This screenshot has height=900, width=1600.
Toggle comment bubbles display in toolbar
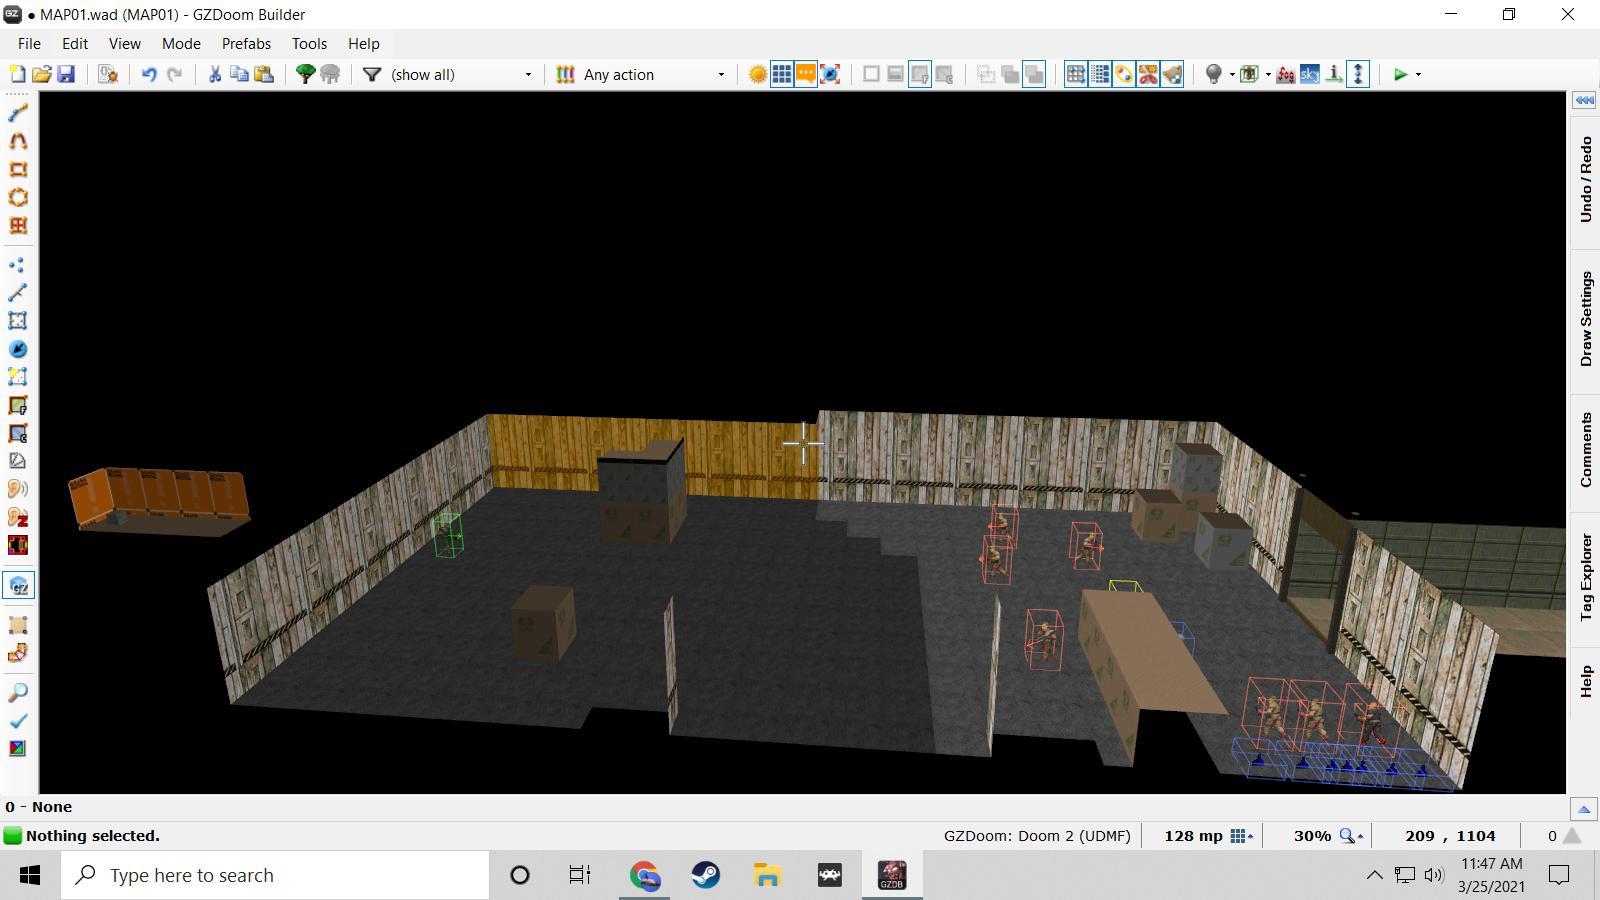806,74
